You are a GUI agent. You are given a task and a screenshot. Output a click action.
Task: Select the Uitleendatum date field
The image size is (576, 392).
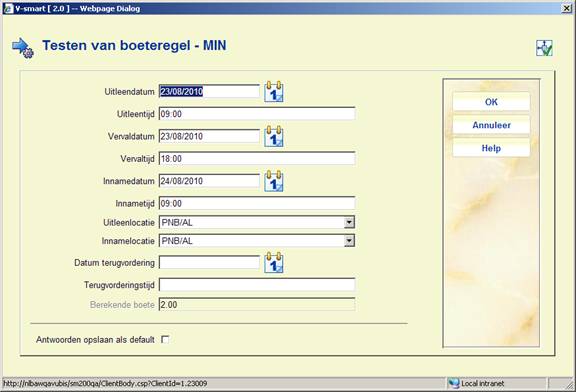(209, 91)
